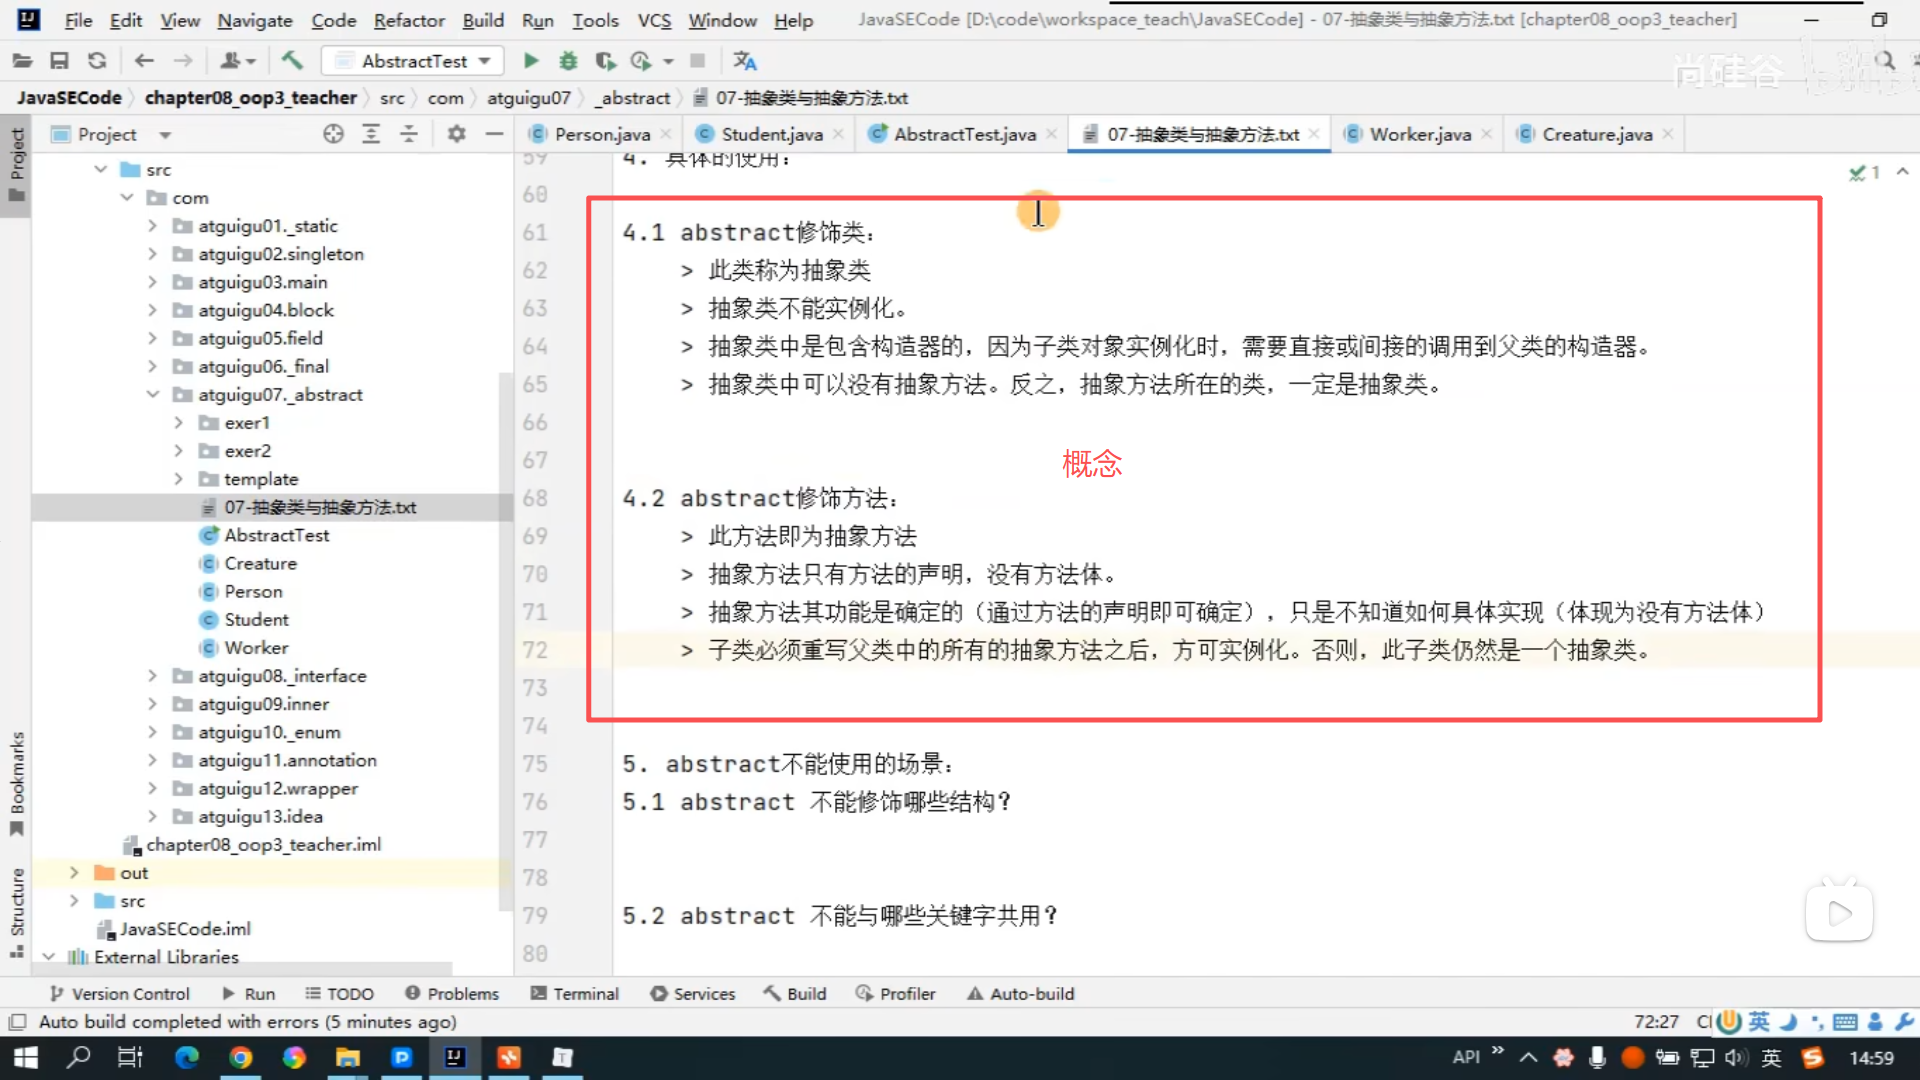Click Save All disk icon
Image resolution: width=1920 pixels, height=1080 pixels.
(59, 61)
